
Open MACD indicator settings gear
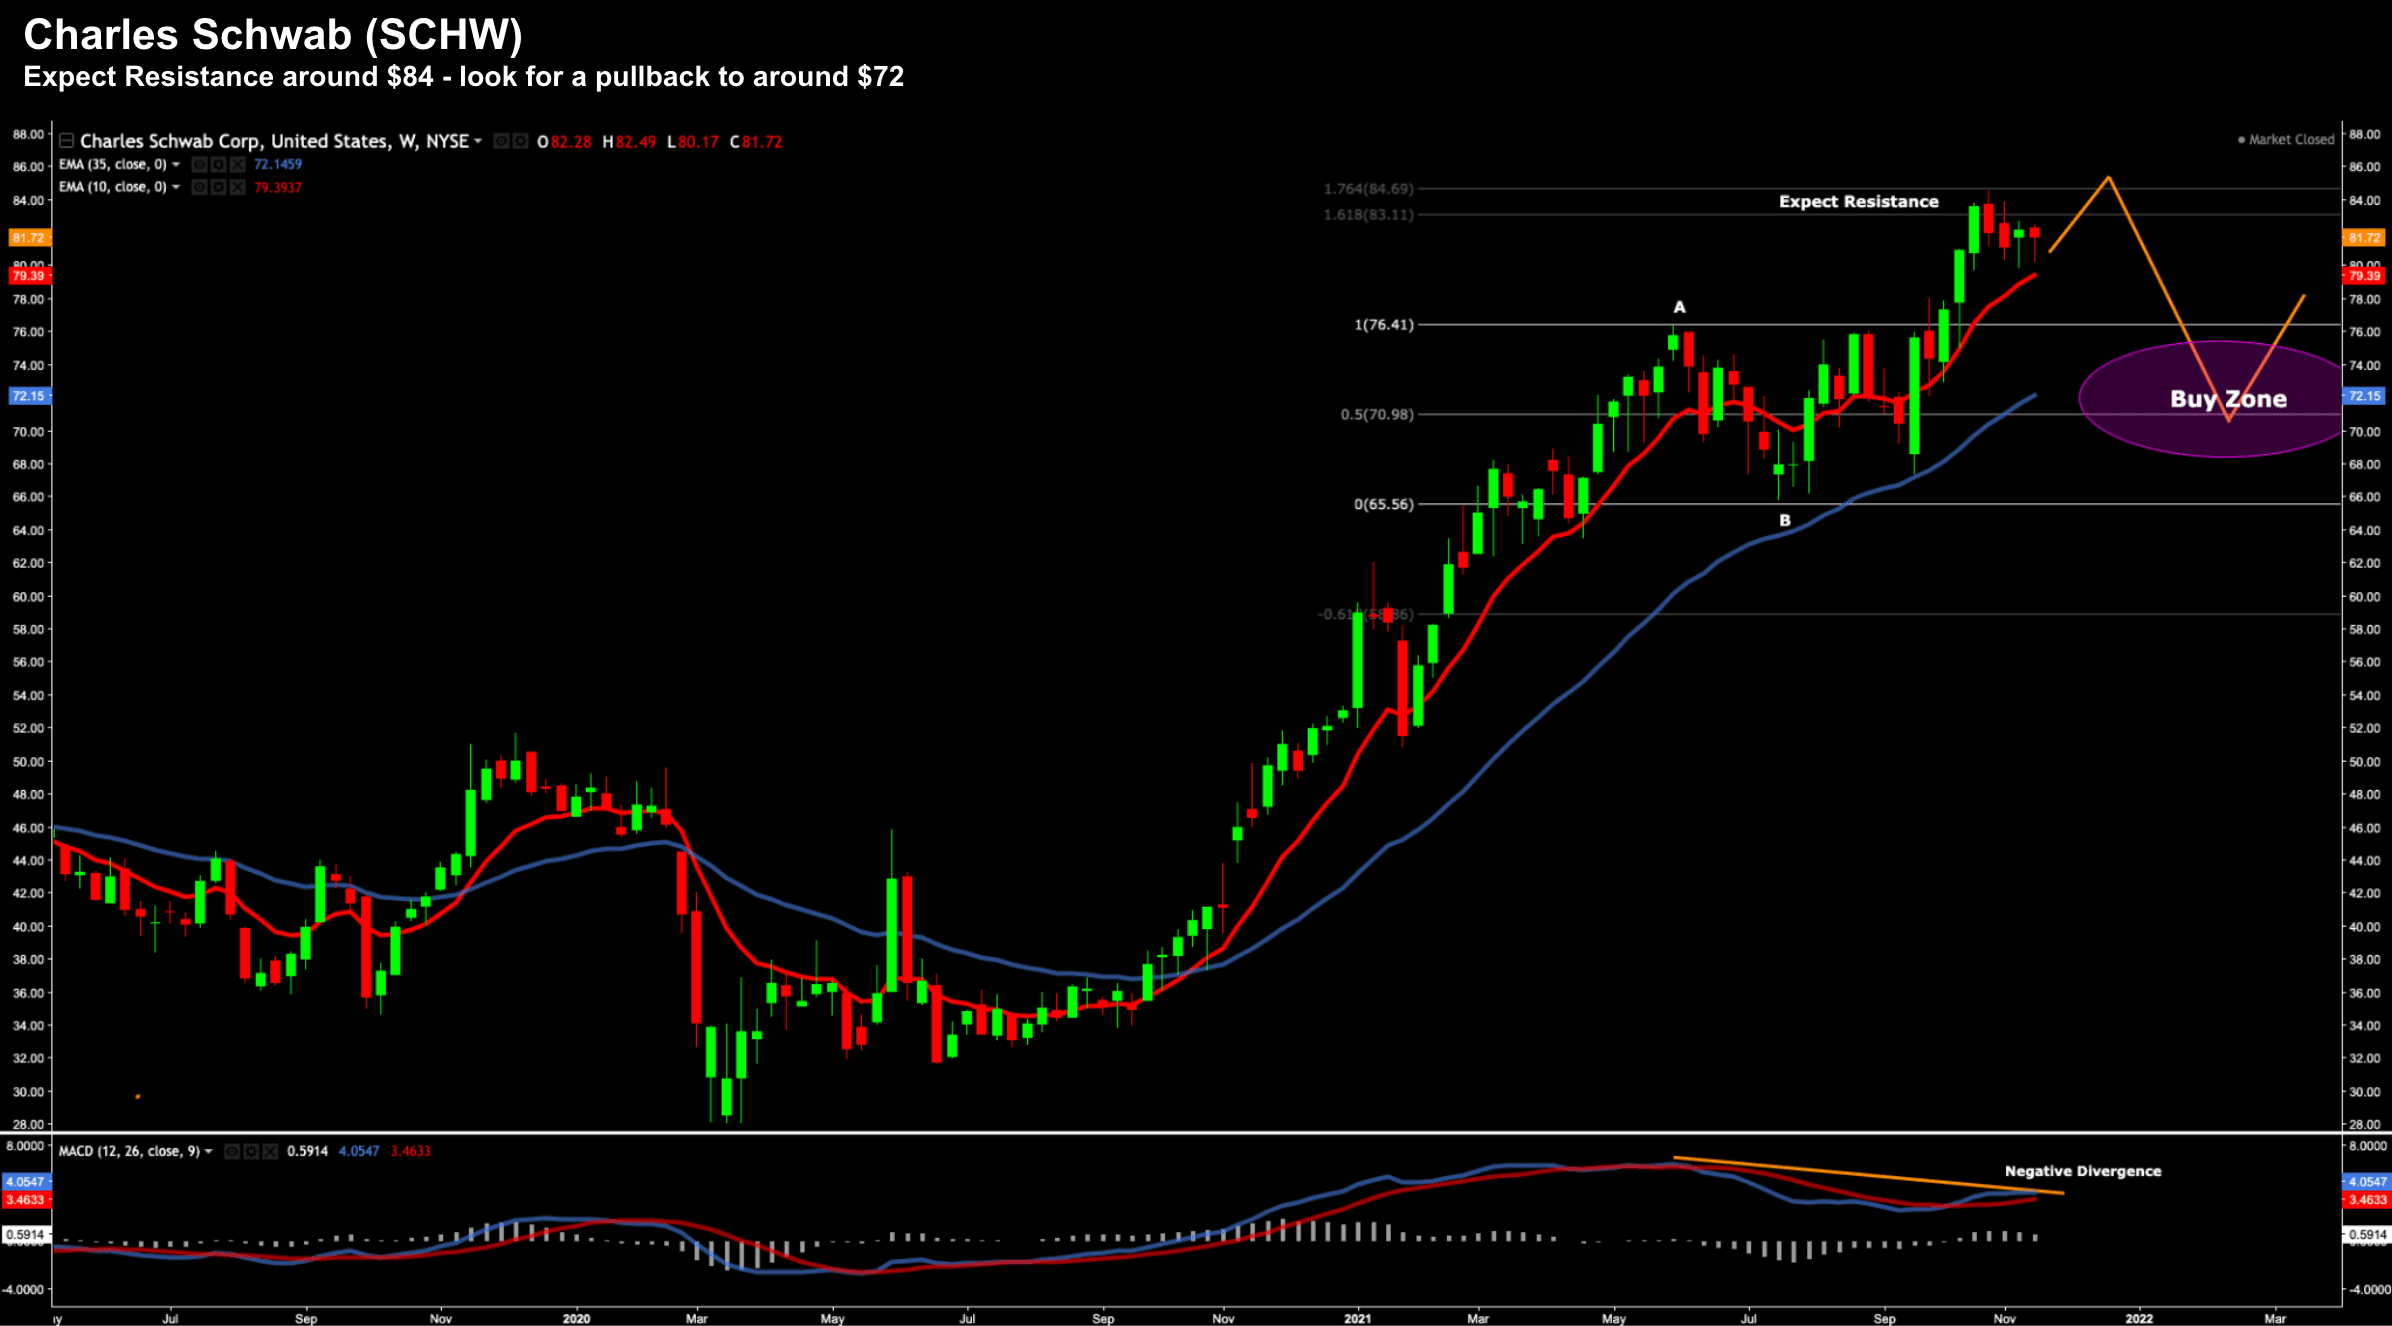click(x=251, y=1151)
